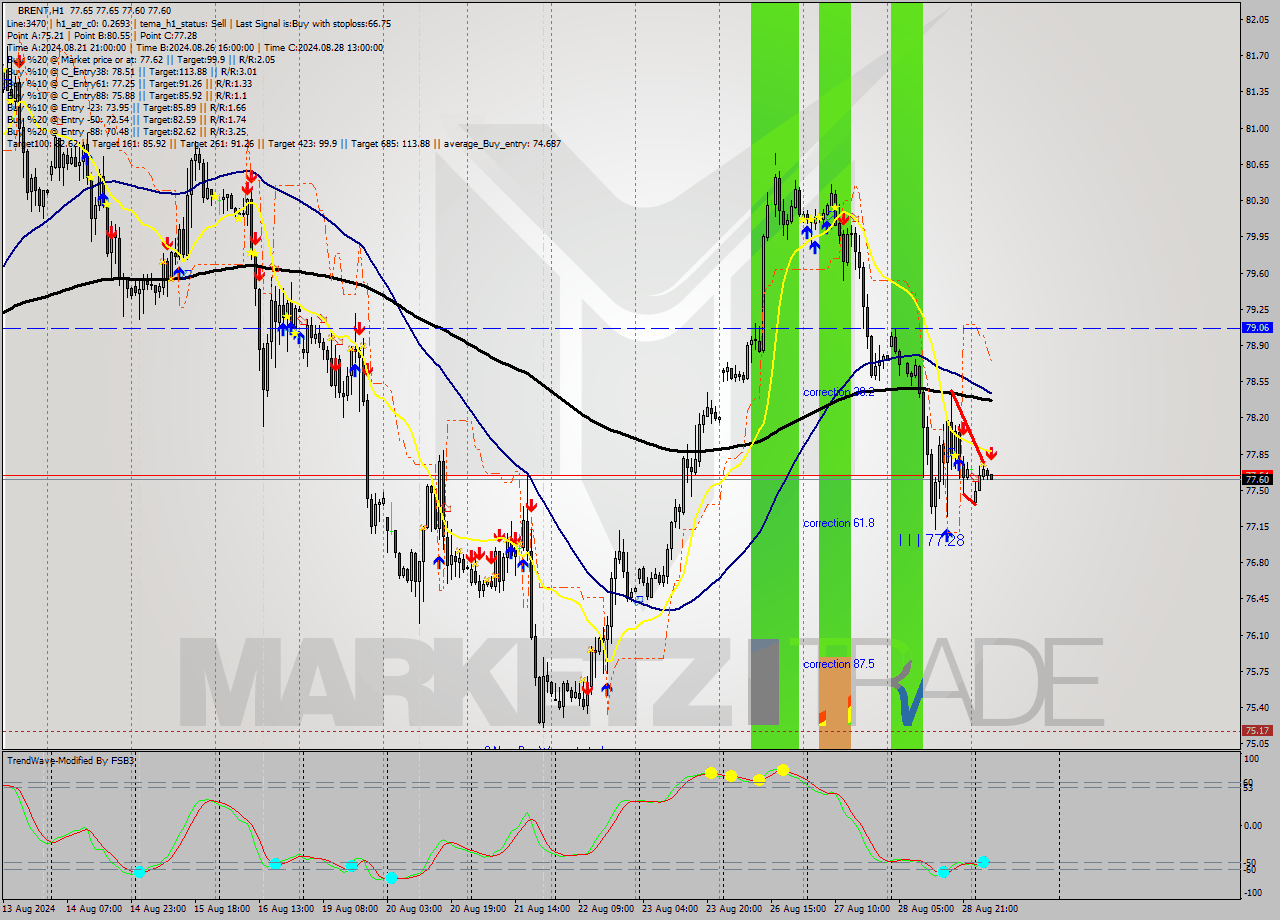Select 'Time A:2024.08.21 21:00:00' text

point(66,47)
